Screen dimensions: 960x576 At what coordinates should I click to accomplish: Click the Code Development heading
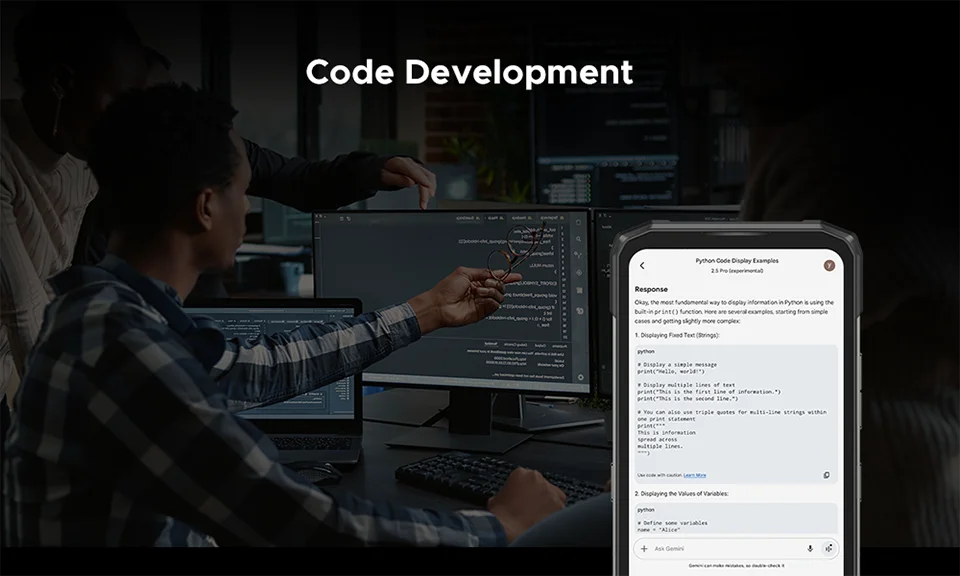[x=469, y=72]
